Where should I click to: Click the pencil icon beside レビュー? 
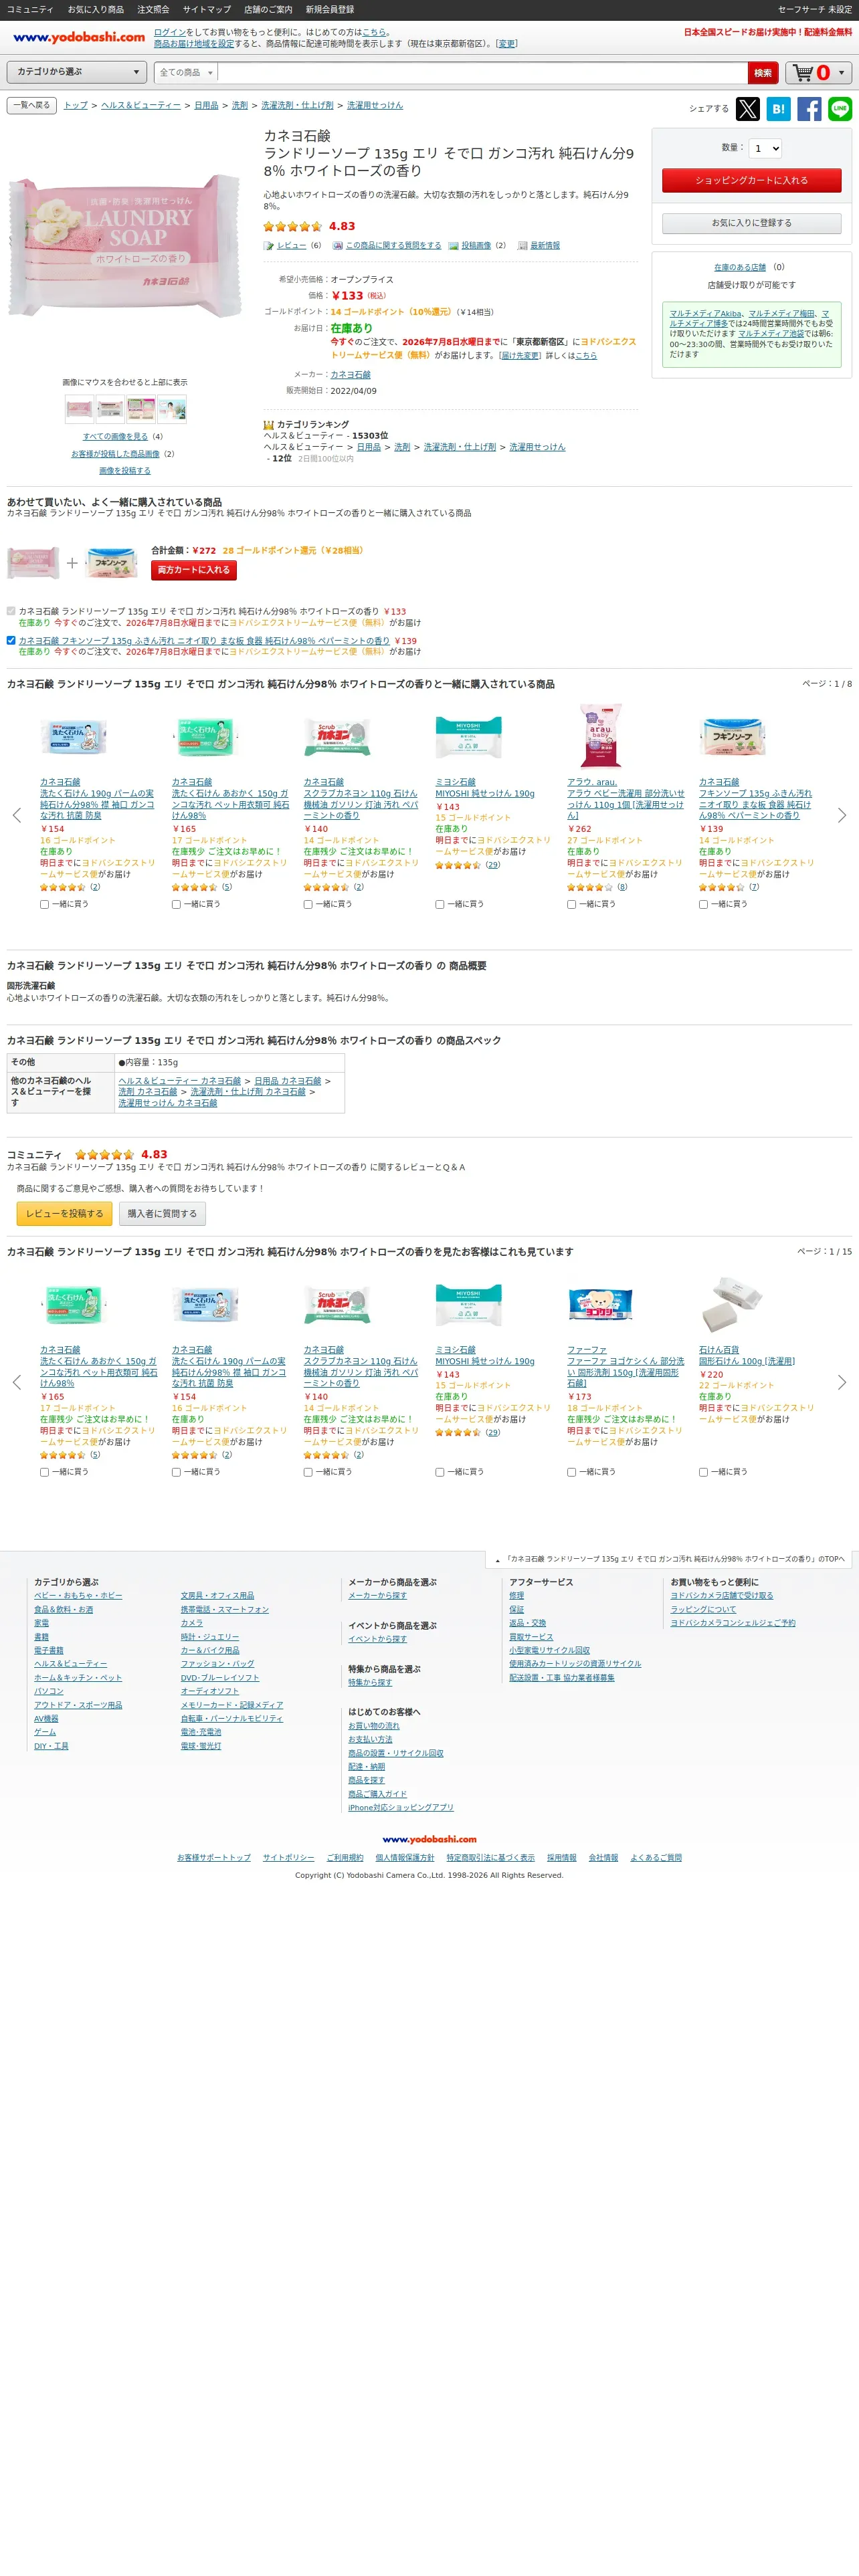point(268,246)
